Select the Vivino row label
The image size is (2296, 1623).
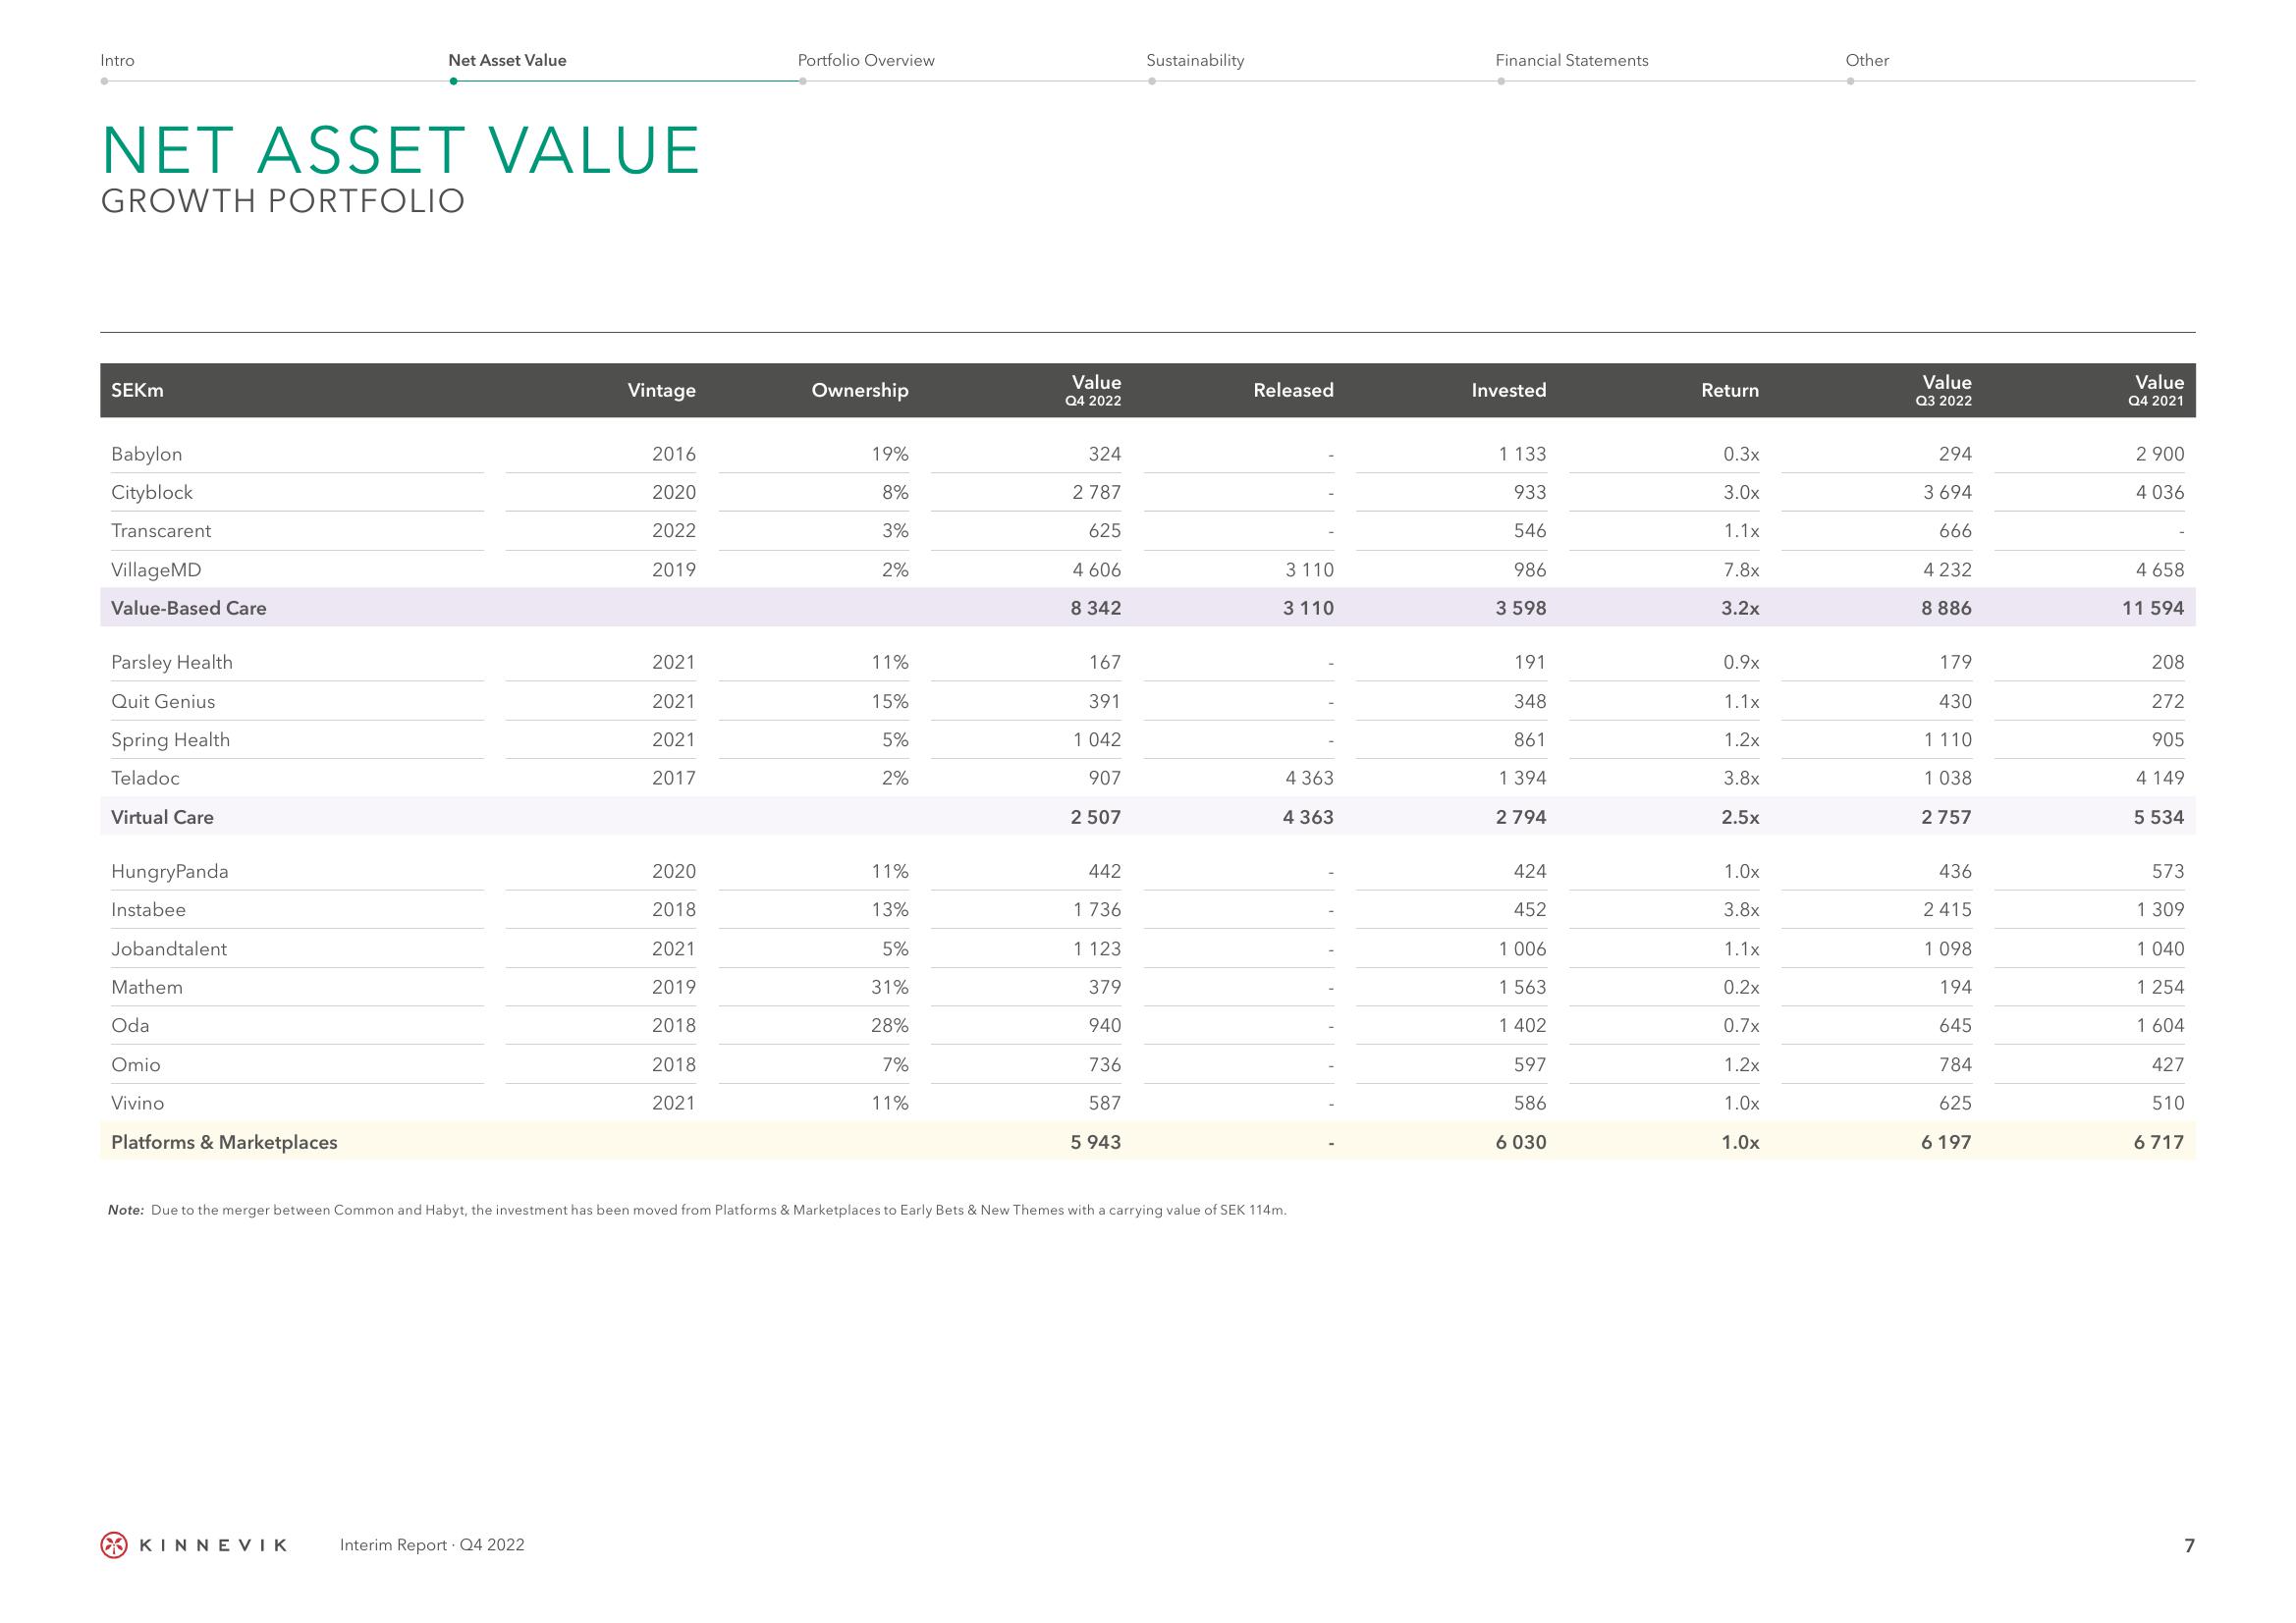click(138, 1103)
